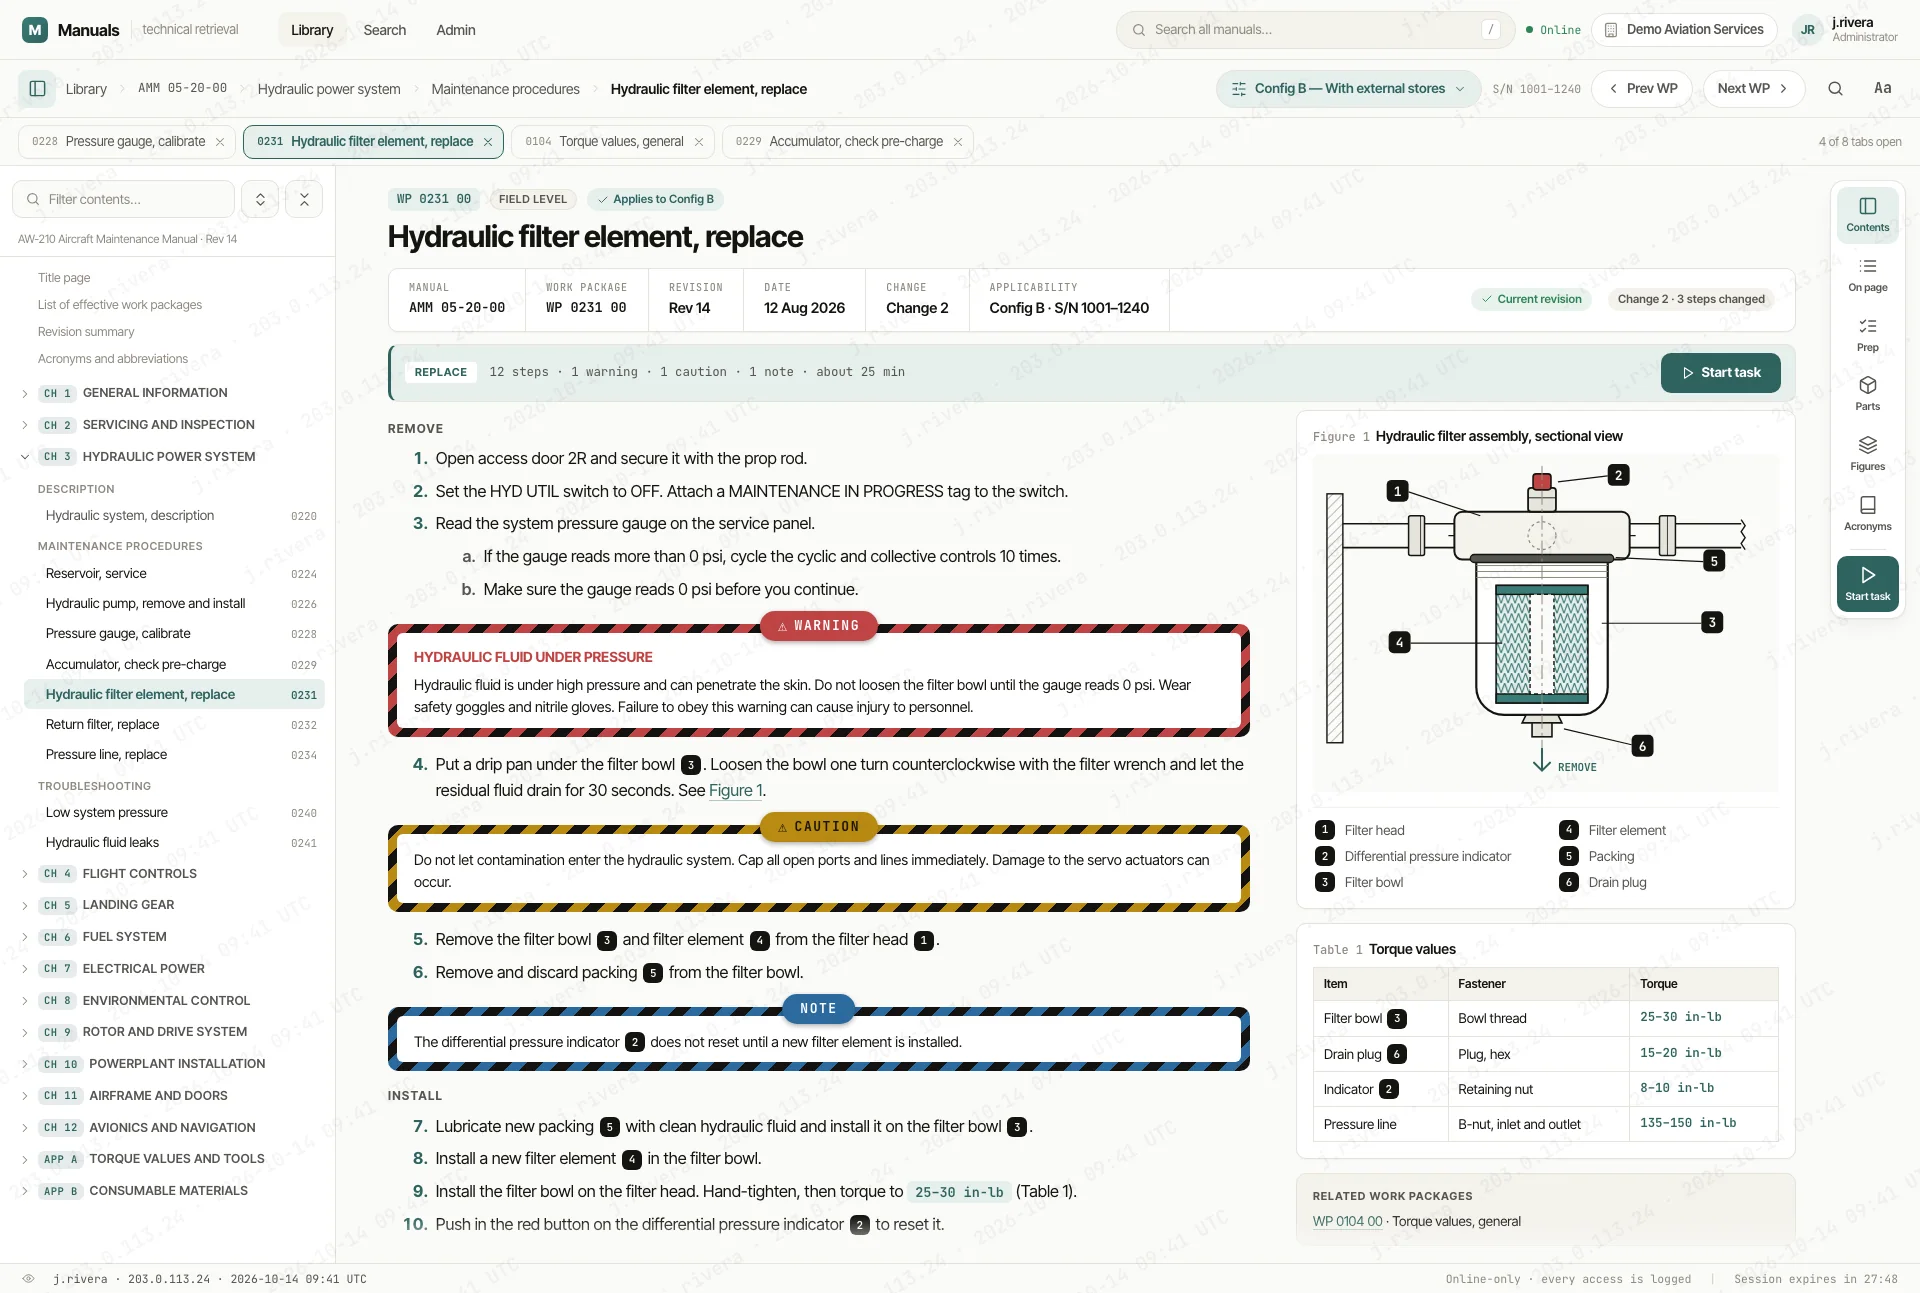The width and height of the screenshot is (1920, 1293).
Task: Toggle the sidebar panel icon
Action: pyautogui.click(x=37, y=89)
